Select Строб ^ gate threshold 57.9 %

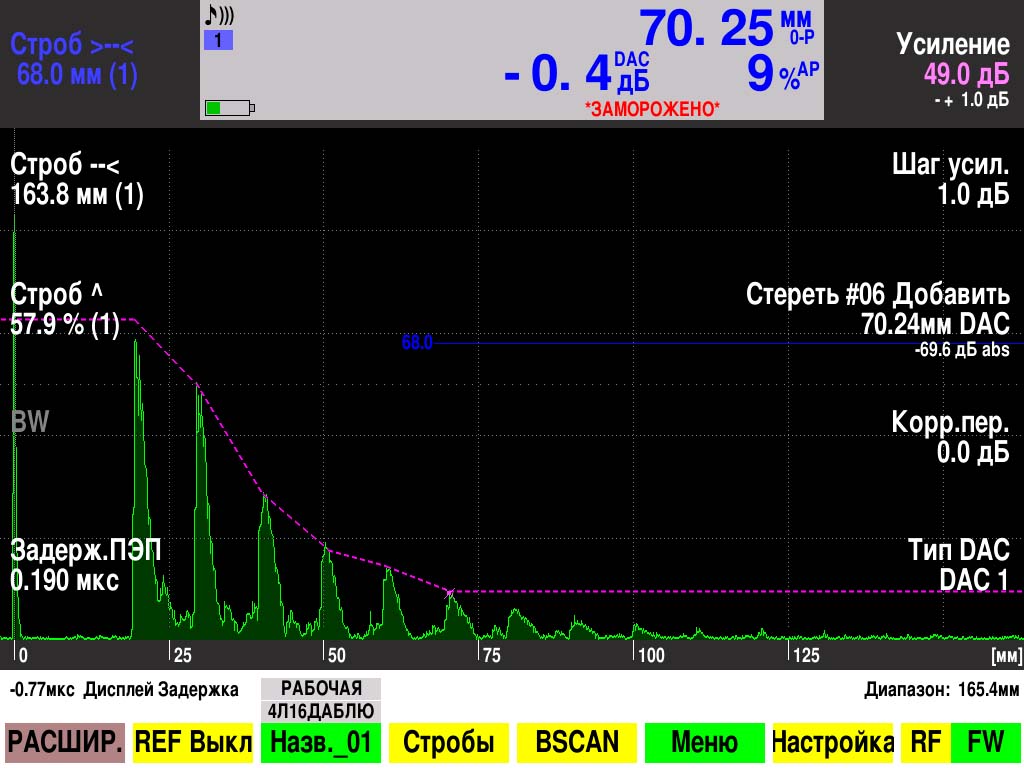tap(65, 309)
